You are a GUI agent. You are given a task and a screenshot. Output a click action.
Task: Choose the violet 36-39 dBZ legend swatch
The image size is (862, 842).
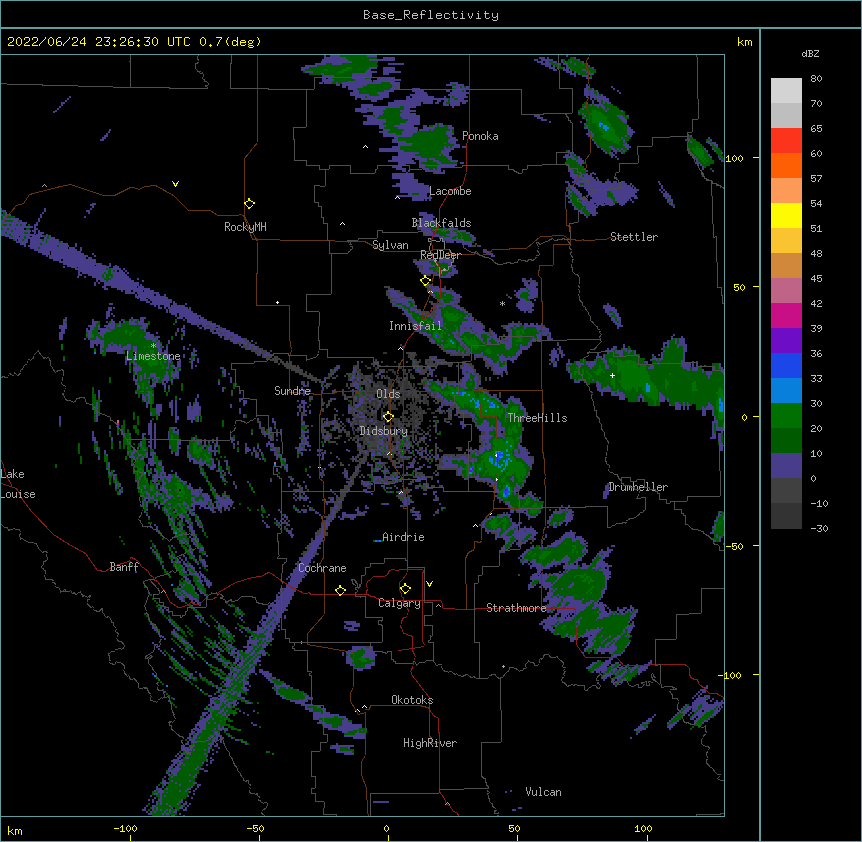point(786,341)
